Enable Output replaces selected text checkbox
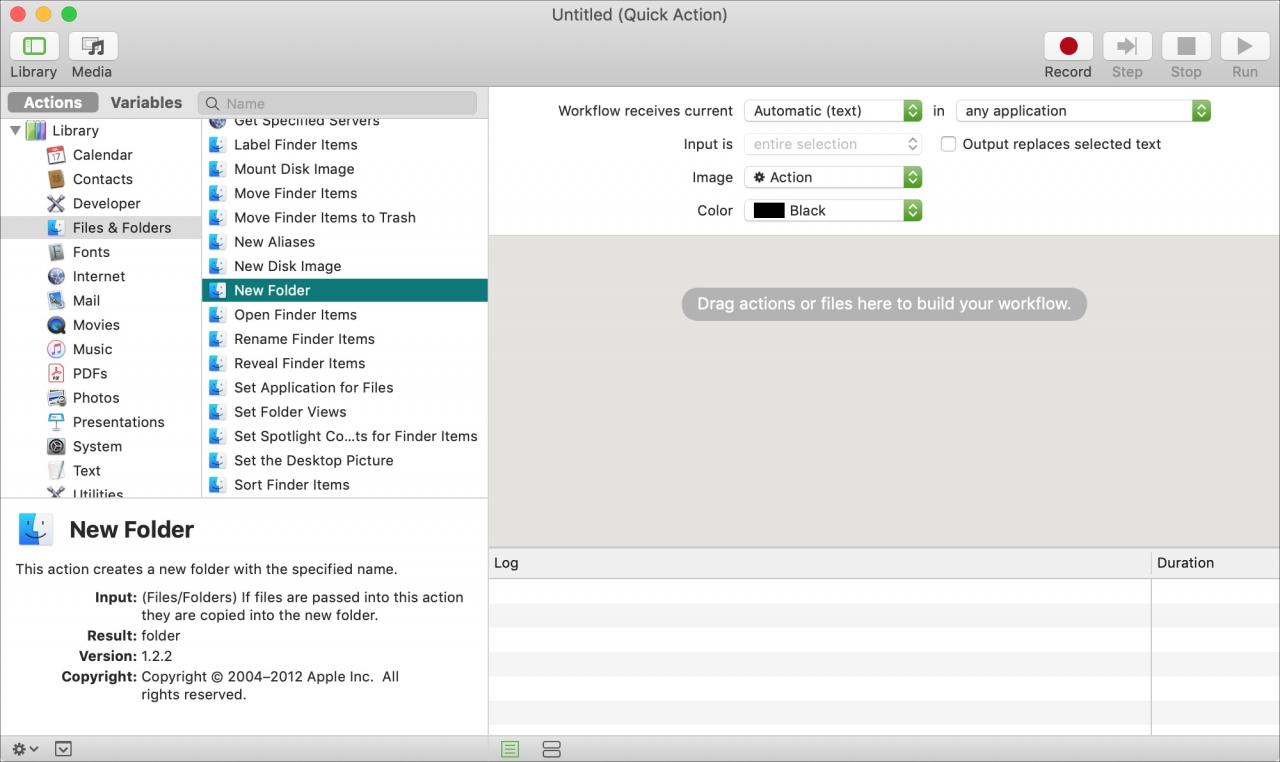The height and width of the screenshot is (762, 1280). pyautogui.click(x=948, y=144)
